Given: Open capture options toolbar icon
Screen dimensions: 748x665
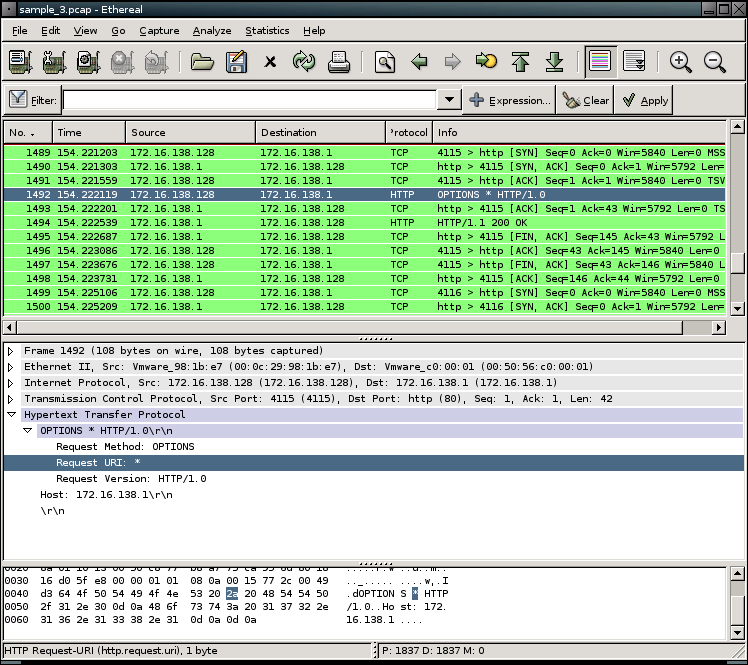Looking at the screenshot, I should coord(54,62).
